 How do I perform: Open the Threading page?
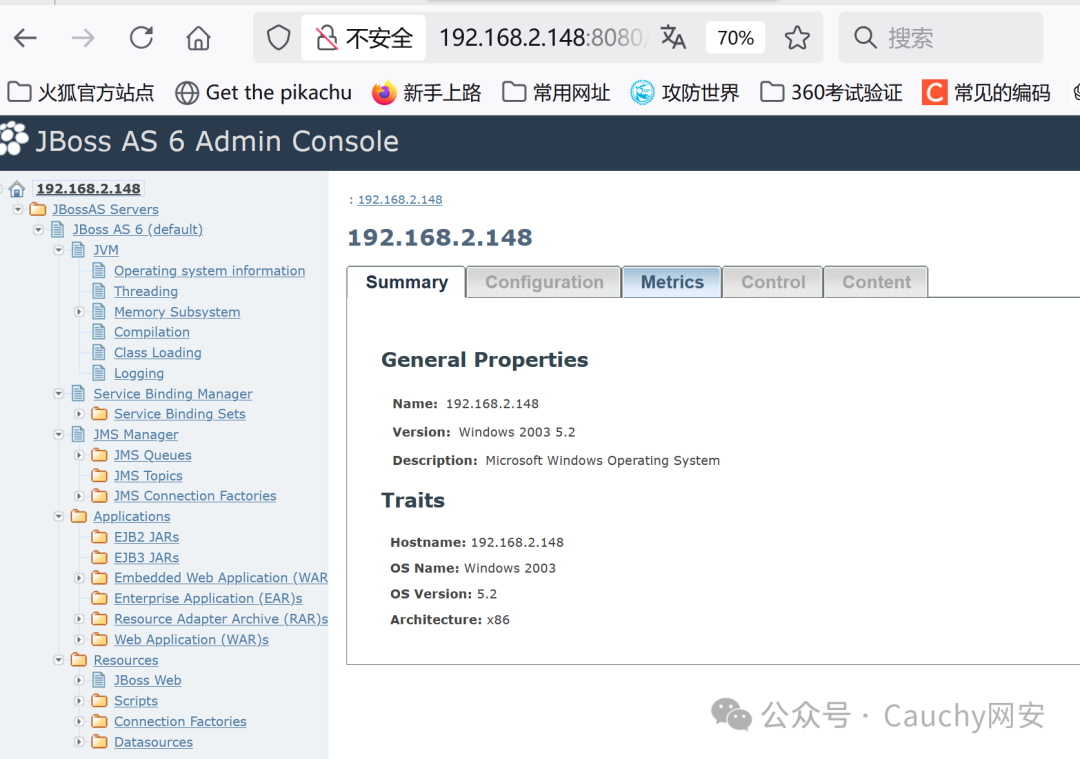tap(146, 291)
